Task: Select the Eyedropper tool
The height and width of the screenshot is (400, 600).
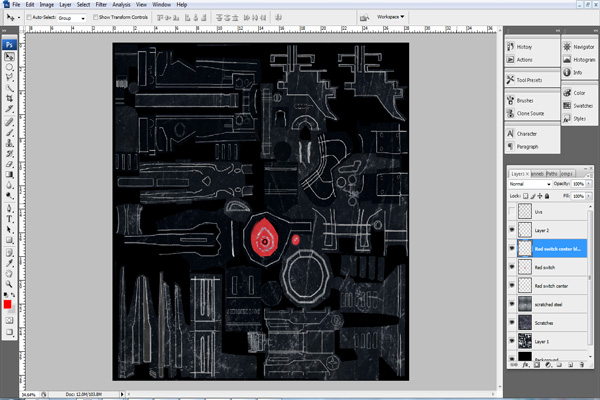Action: (x=9, y=263)
